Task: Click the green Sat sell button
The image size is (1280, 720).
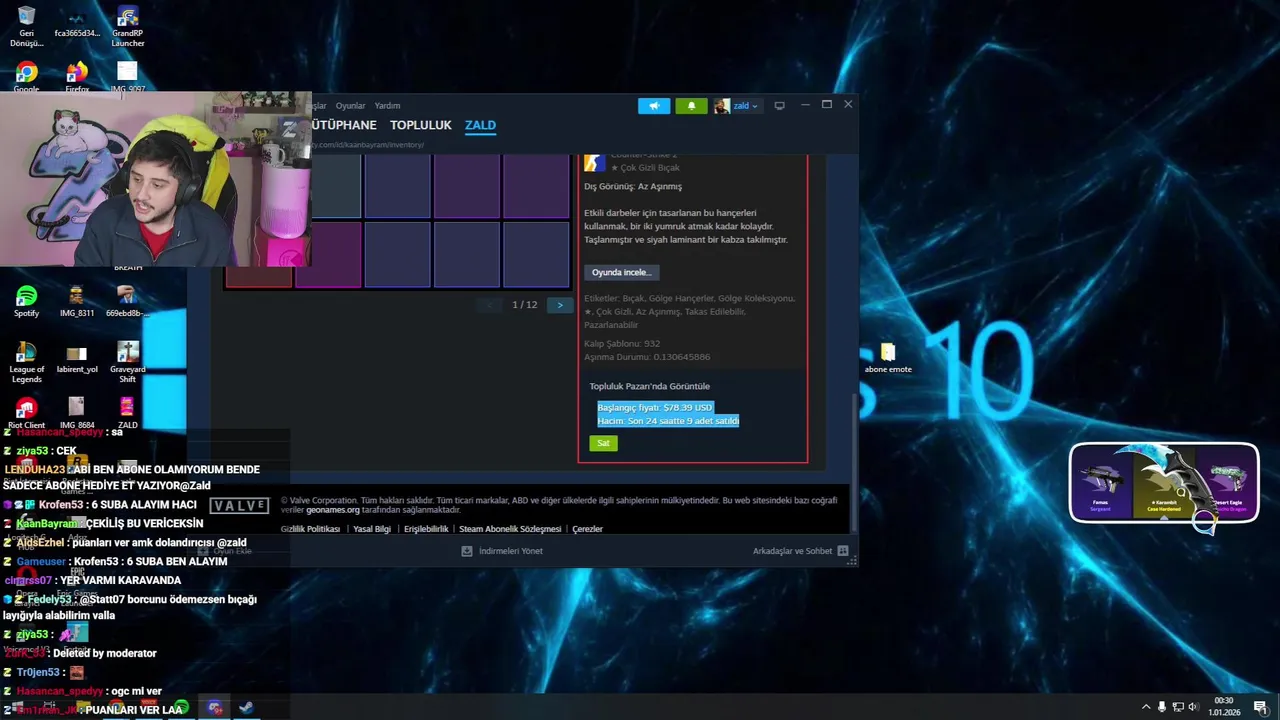Action: click(603, 443)
